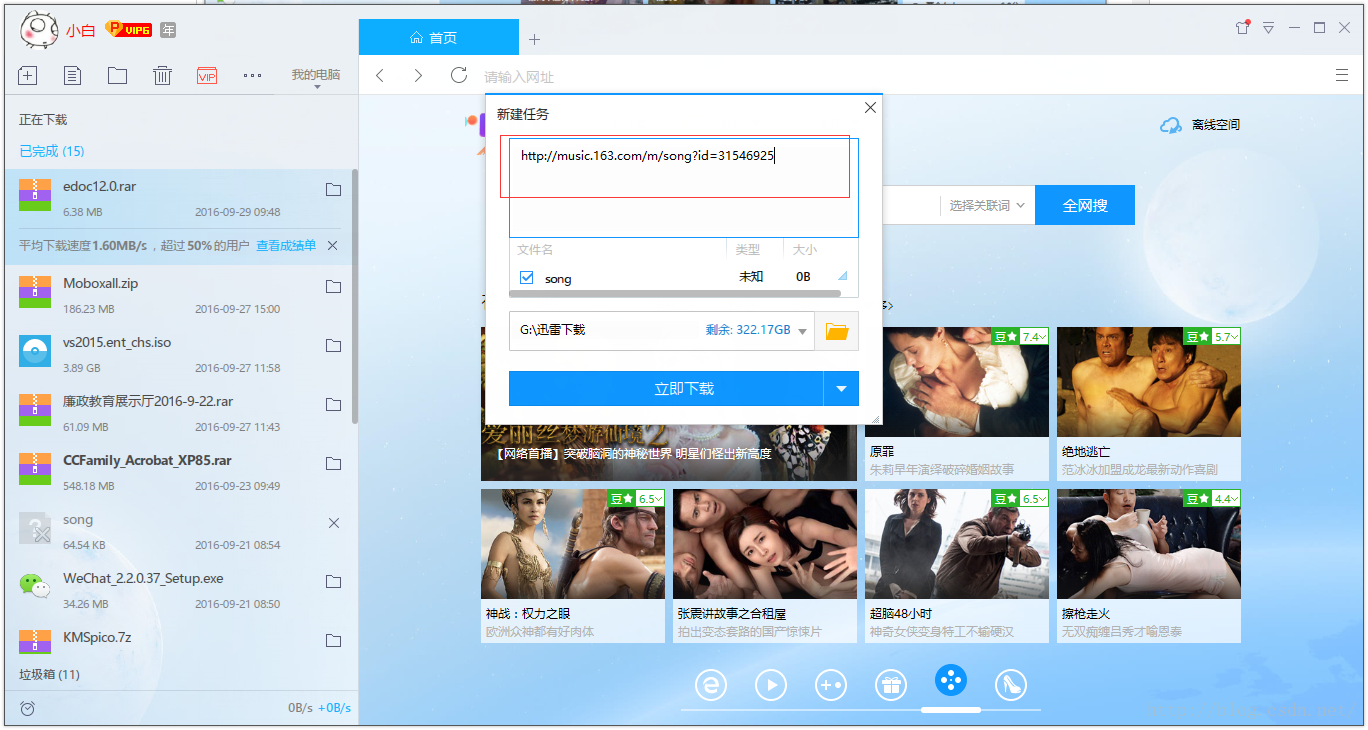Click the 小白 avatar picture

click(x=38, y=29)
